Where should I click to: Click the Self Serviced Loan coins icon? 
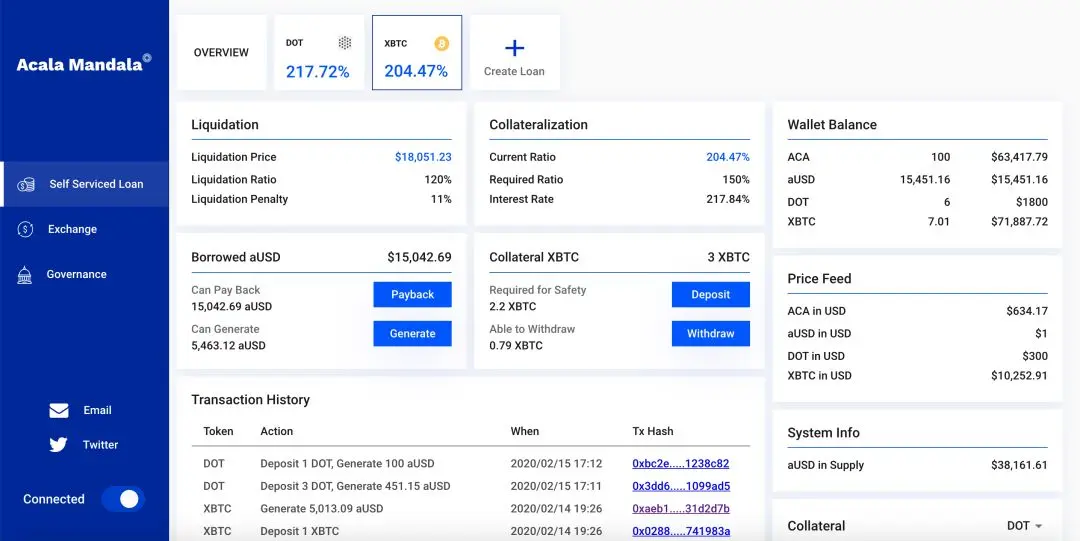point(25,184)
